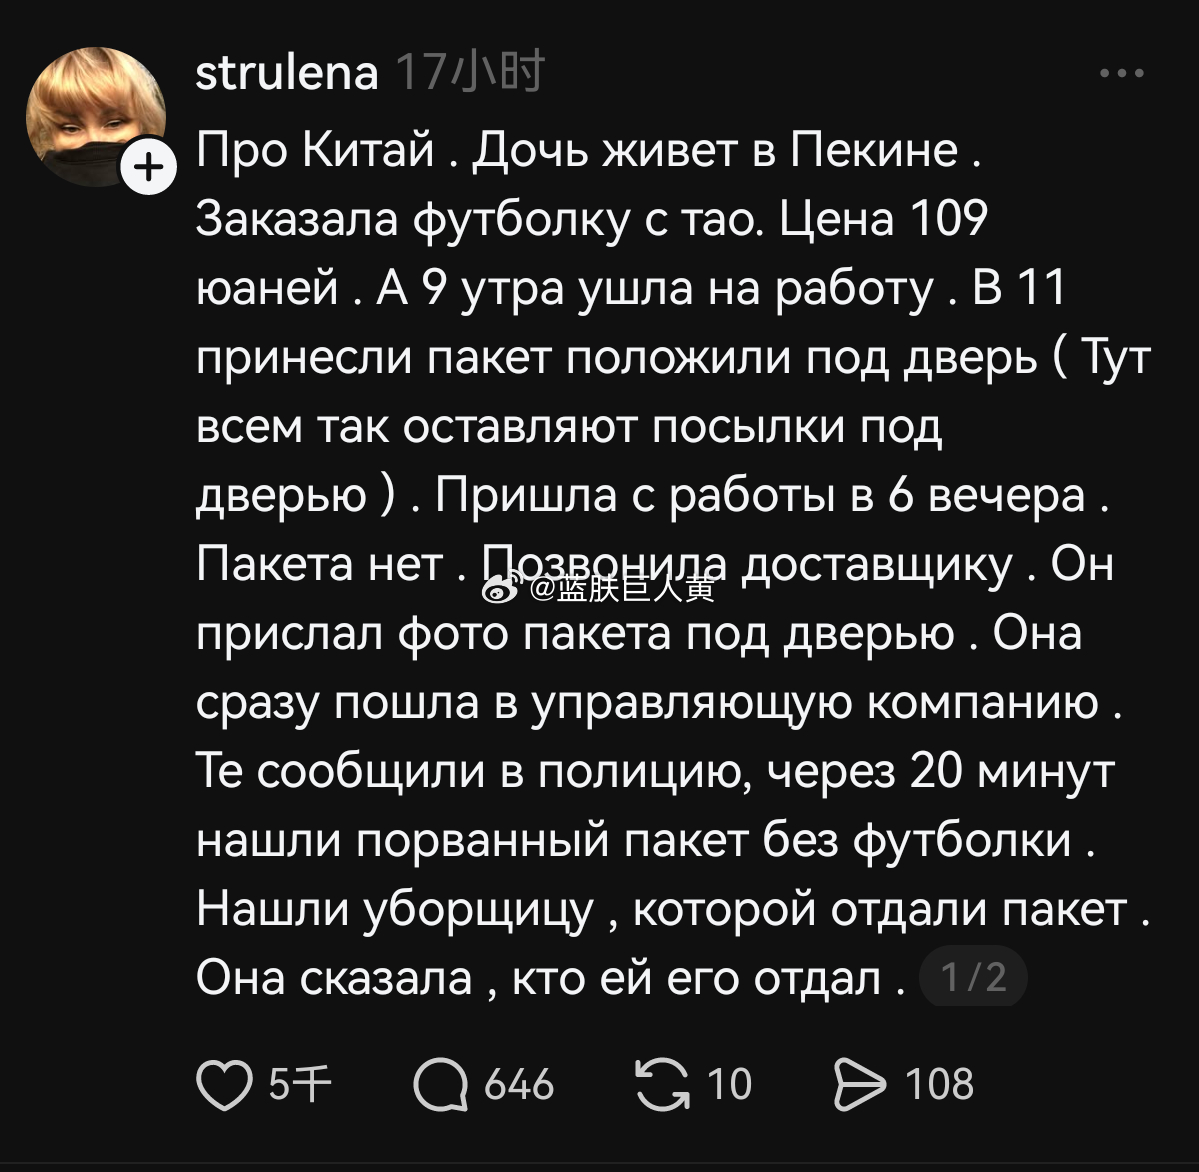Open strulena's profile picture
This screenshot has height=1172, width=1199.
(x=96, y=117)
